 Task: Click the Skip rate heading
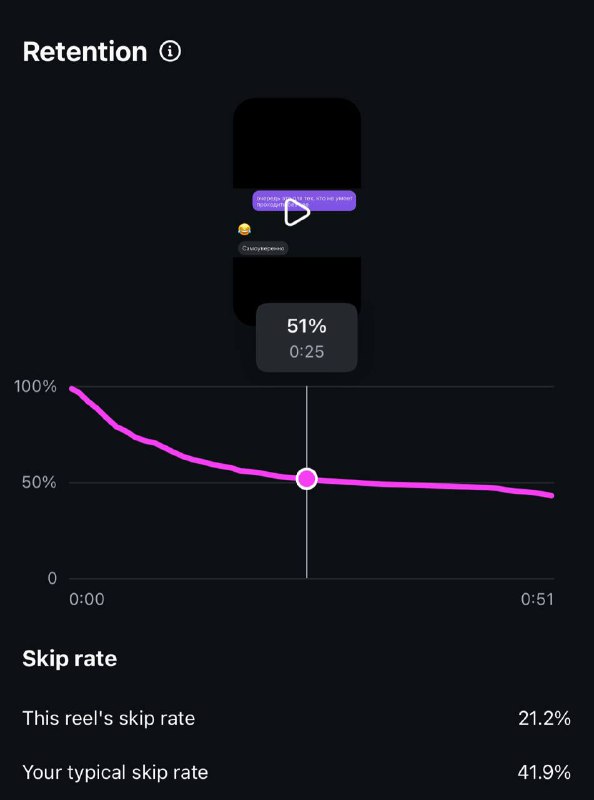(x=70, y=659)
